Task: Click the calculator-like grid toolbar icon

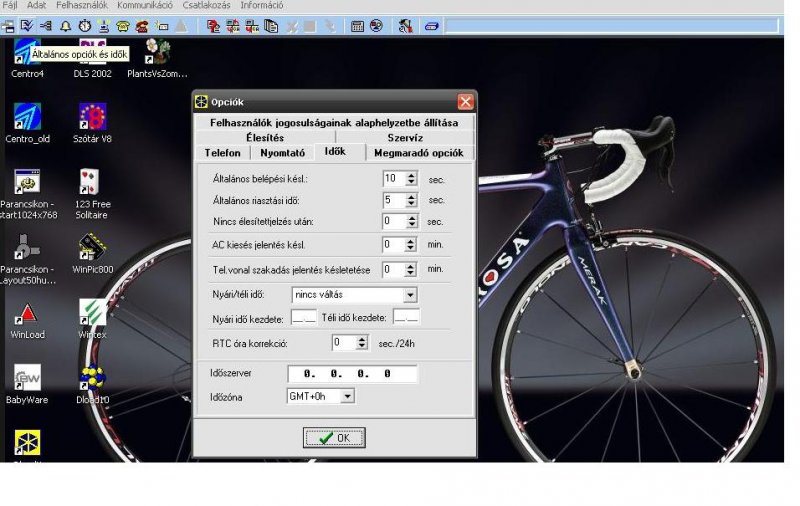Action: point(357,26)
